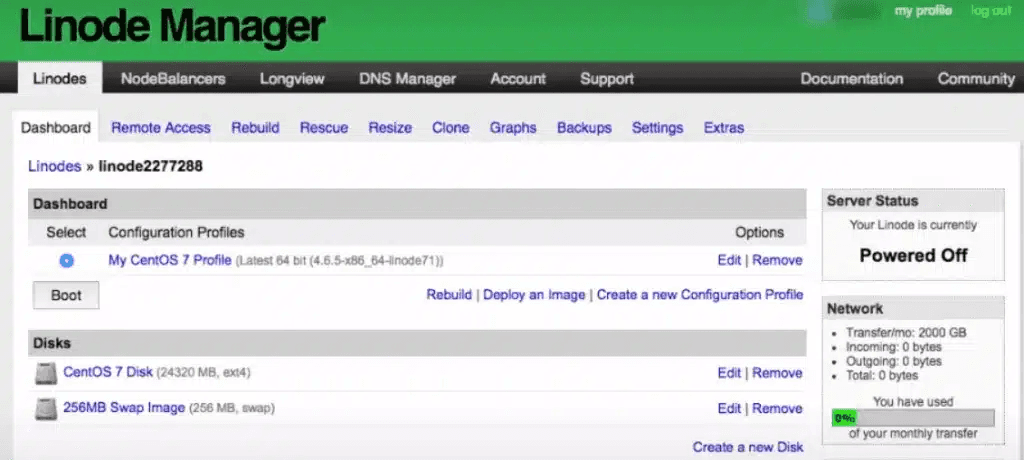Click the CentOS 7 Disk drive icon
Viewport: 1024px width, 460px height.
click(x=46, y=374)
